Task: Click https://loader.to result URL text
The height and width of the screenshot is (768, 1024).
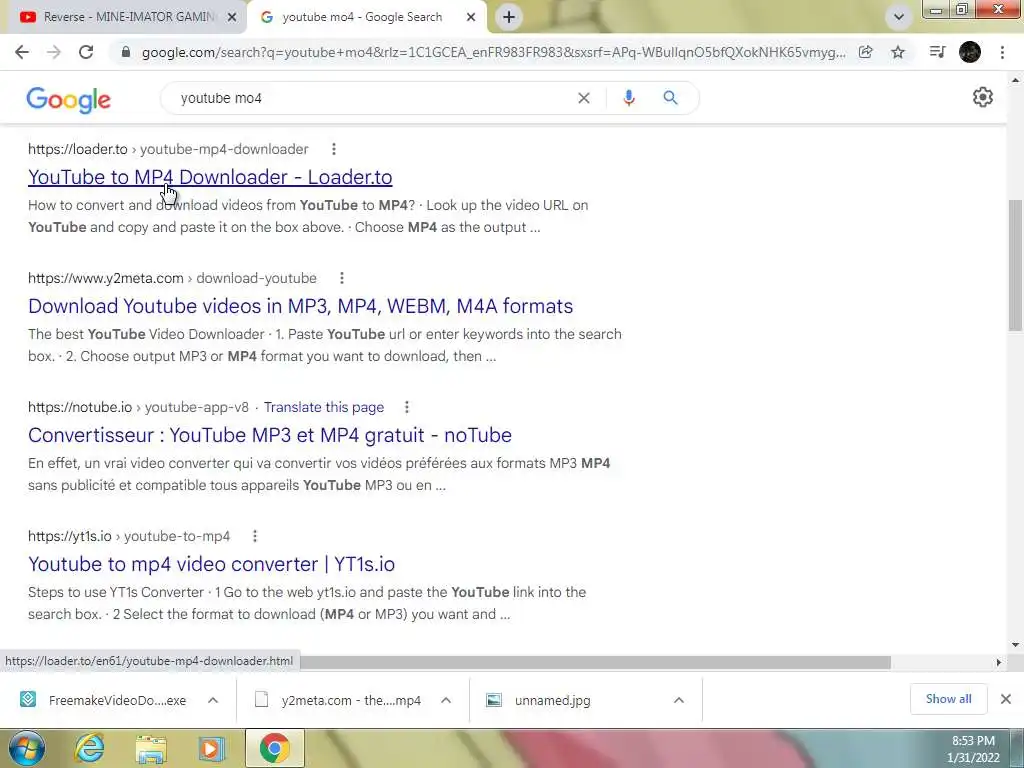Action: tap(78, 149)
